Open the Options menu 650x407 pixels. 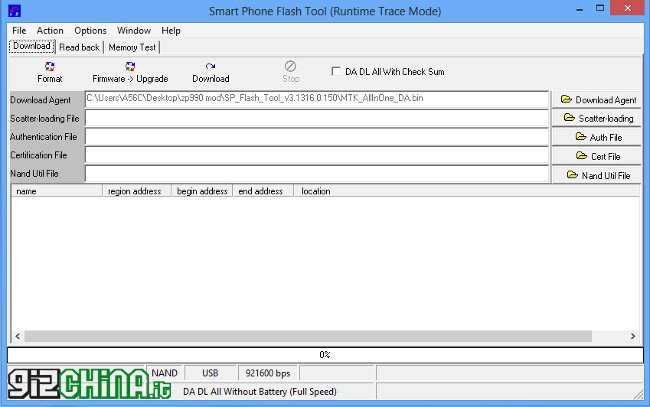[90, 31]
